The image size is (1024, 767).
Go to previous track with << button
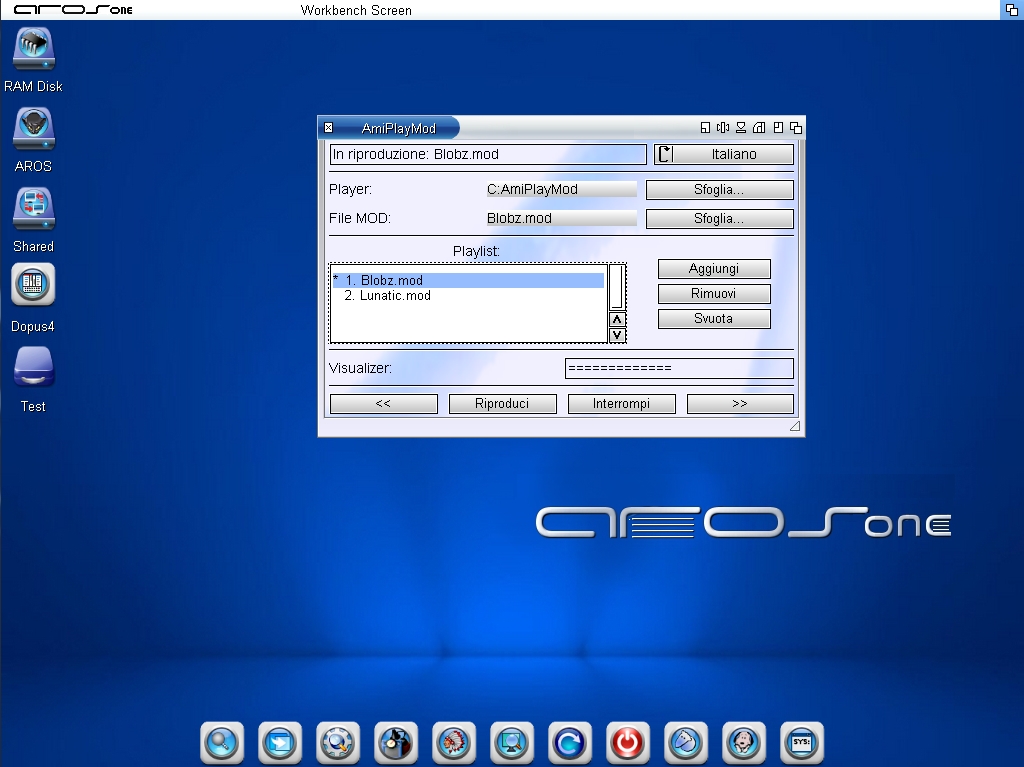point(383,404)
